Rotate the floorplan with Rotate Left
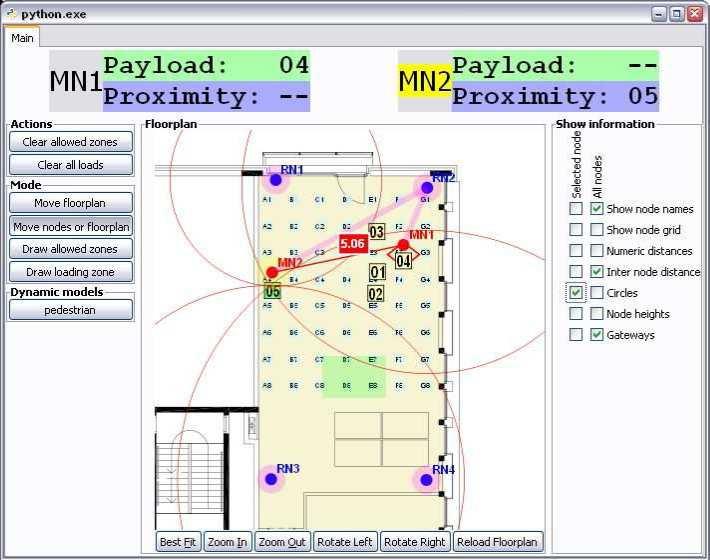710x560 pixels. pyautogui.click(x=345, y=541)
